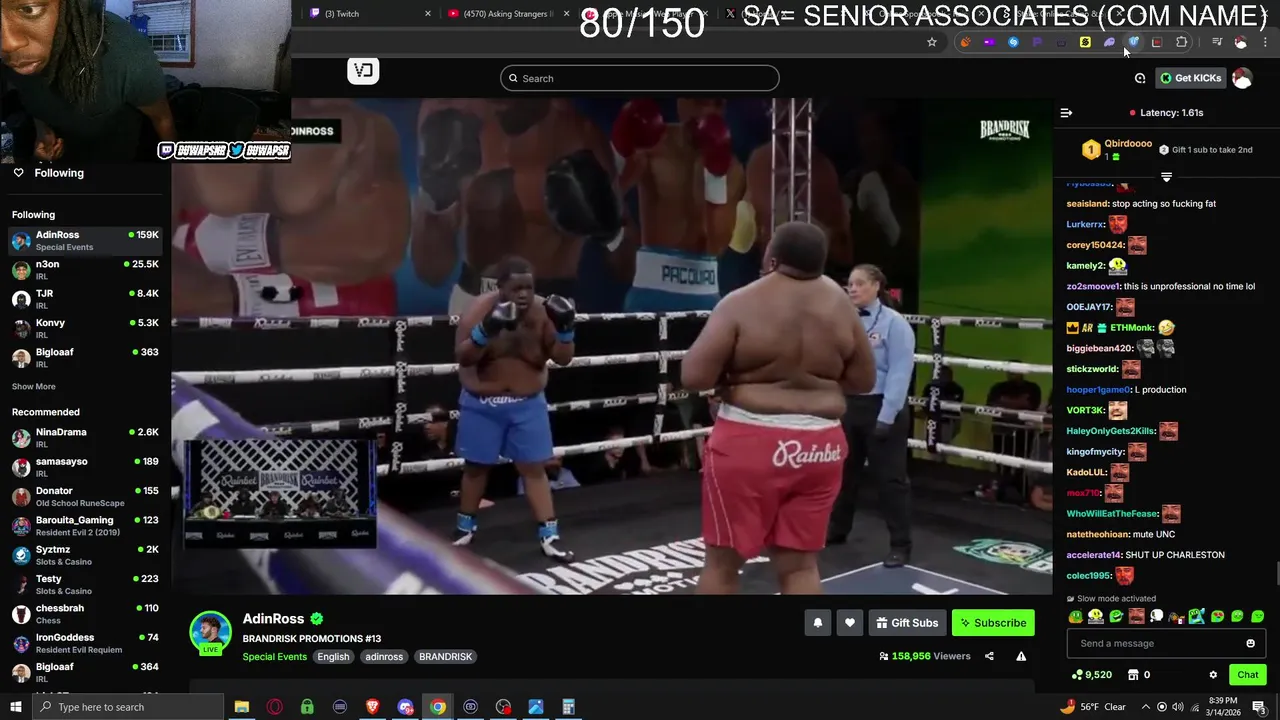1280x720 pixels.
Task: Open the purple P browser extension
Action: point(1037,42)
